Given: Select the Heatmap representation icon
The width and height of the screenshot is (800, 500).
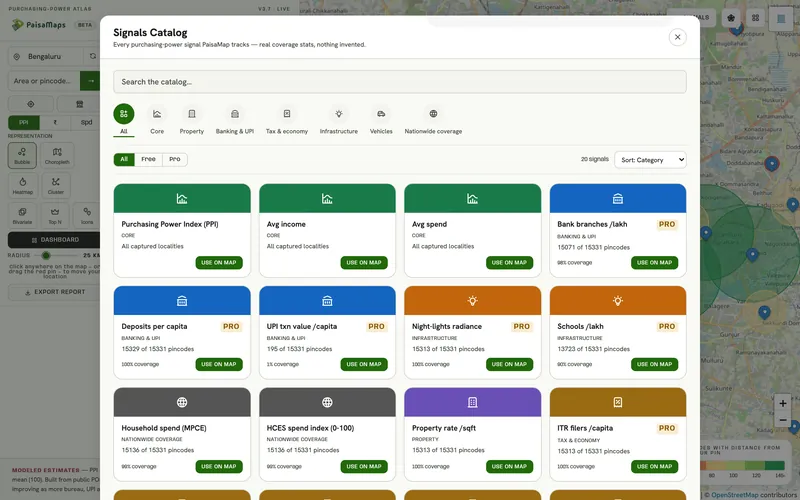Looking at the screenshot, I should [x=22, y=185].
